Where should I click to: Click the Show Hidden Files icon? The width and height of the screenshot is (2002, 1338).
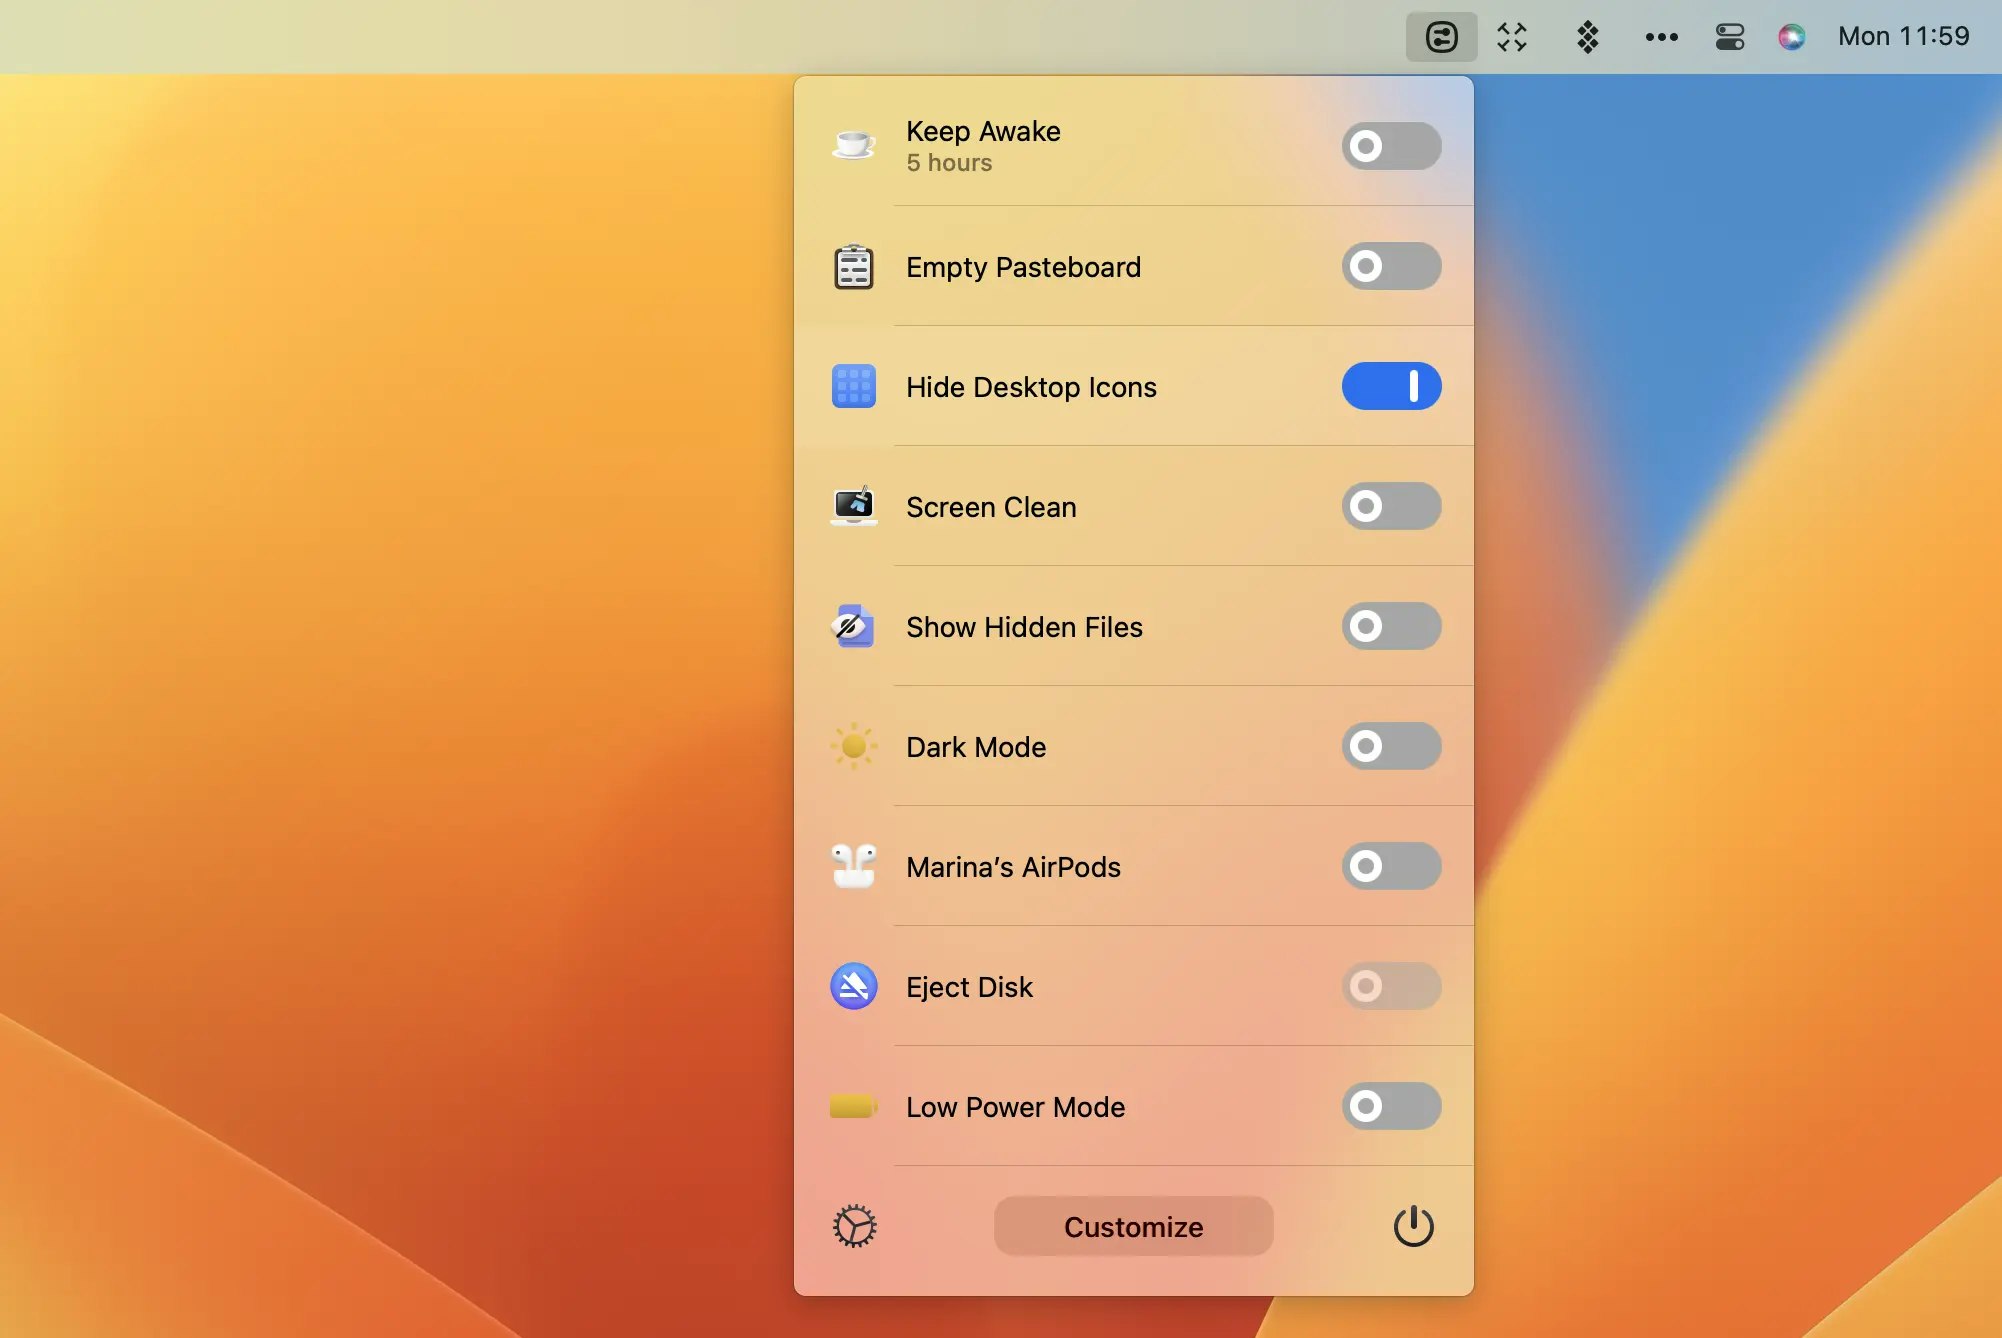click(853, 626)
